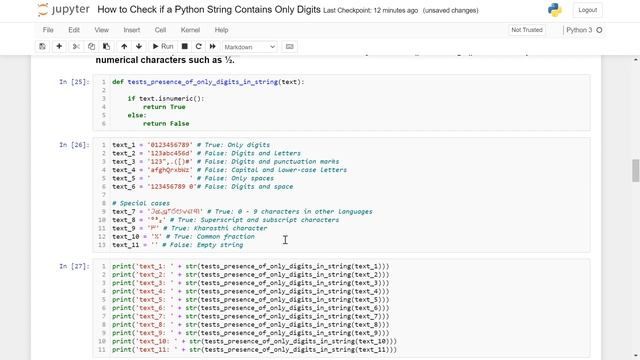The height and width of the screenshot is (360, 640).
Task: Move selected cell up arrow
Action: point(124,47)
